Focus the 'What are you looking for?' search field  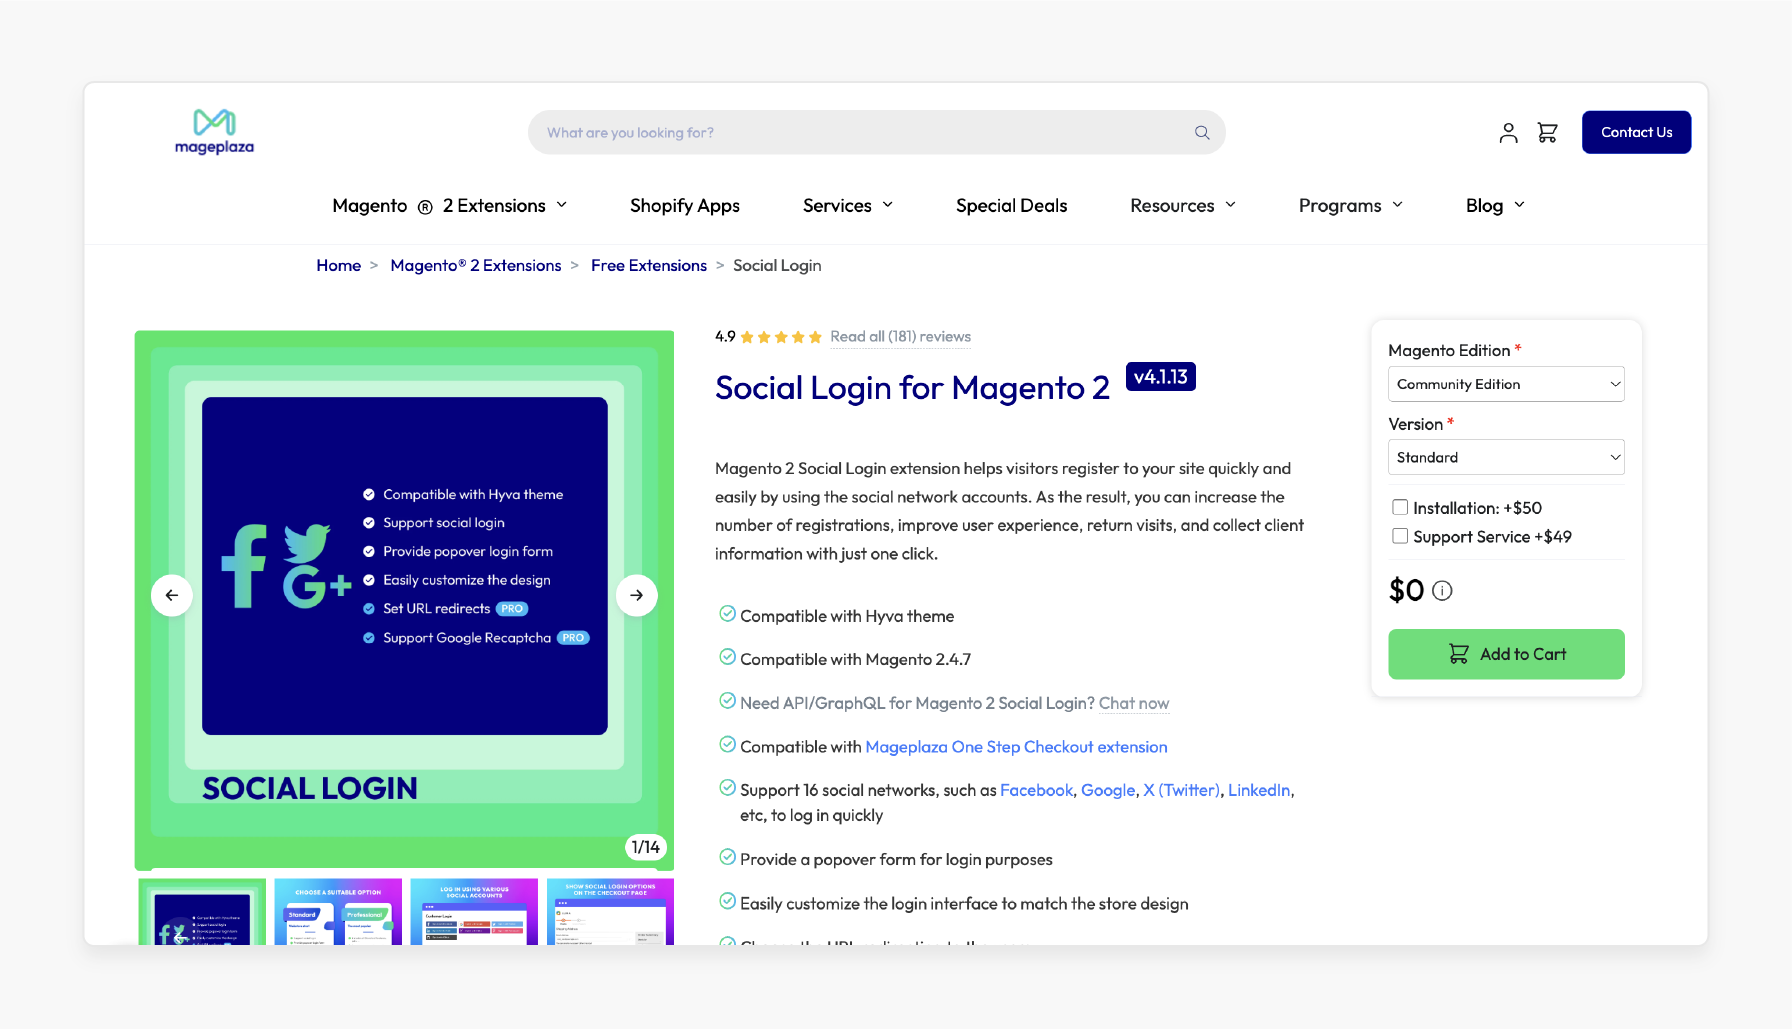[876, 132]
